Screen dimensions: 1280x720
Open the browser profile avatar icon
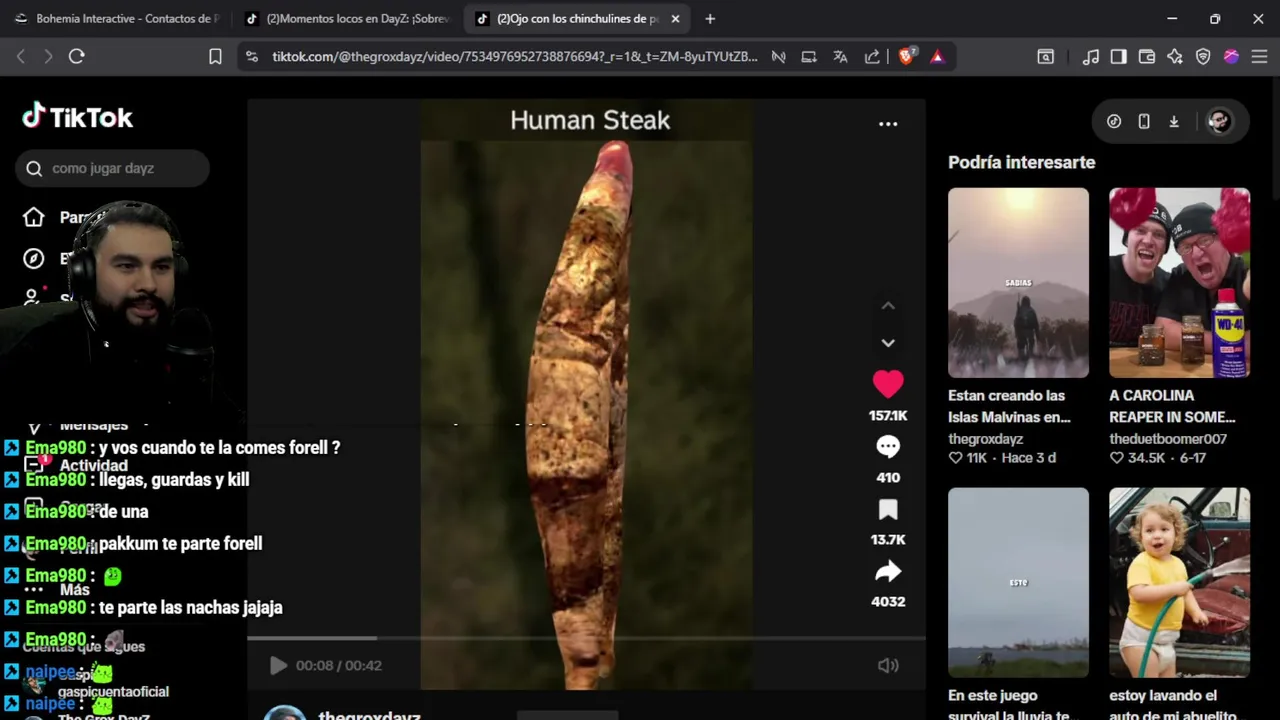pos(1231,57)
